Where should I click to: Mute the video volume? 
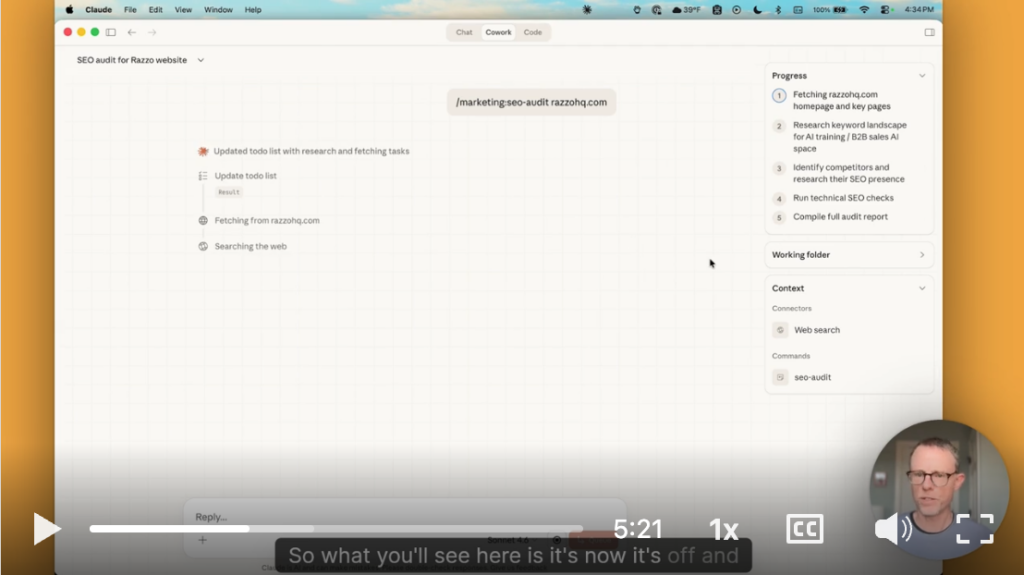pyautogui.click(x=893, y=529)
